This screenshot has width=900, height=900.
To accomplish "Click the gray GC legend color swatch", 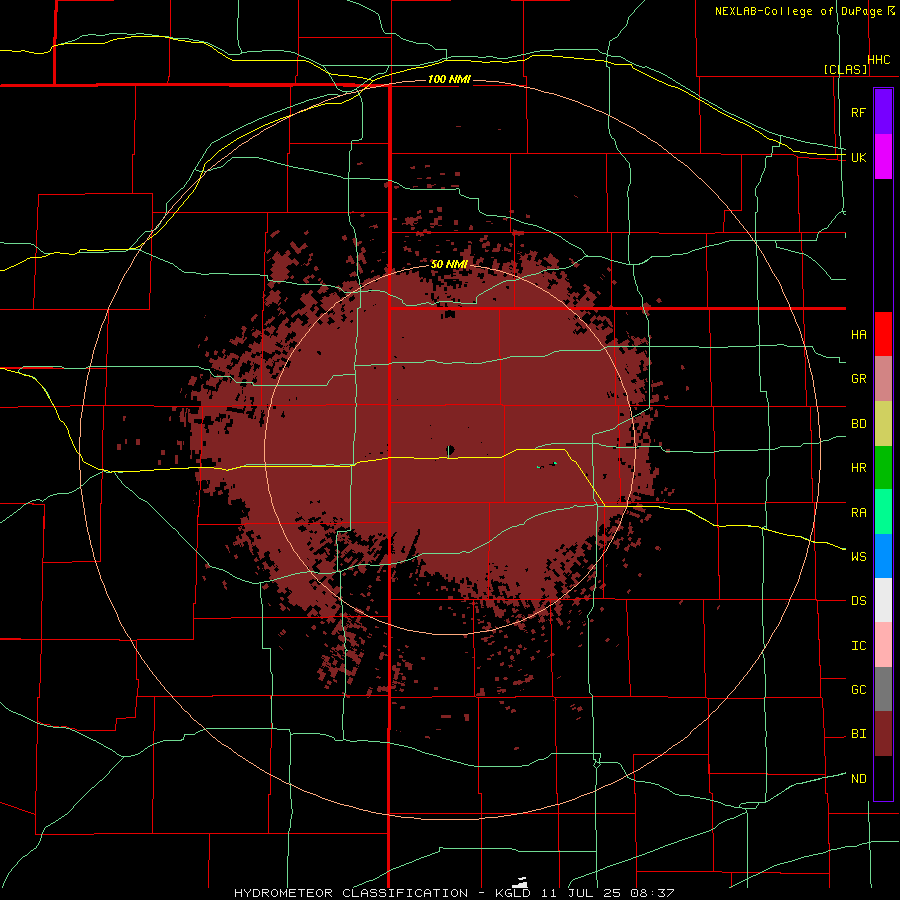I will tap(883, 689).
